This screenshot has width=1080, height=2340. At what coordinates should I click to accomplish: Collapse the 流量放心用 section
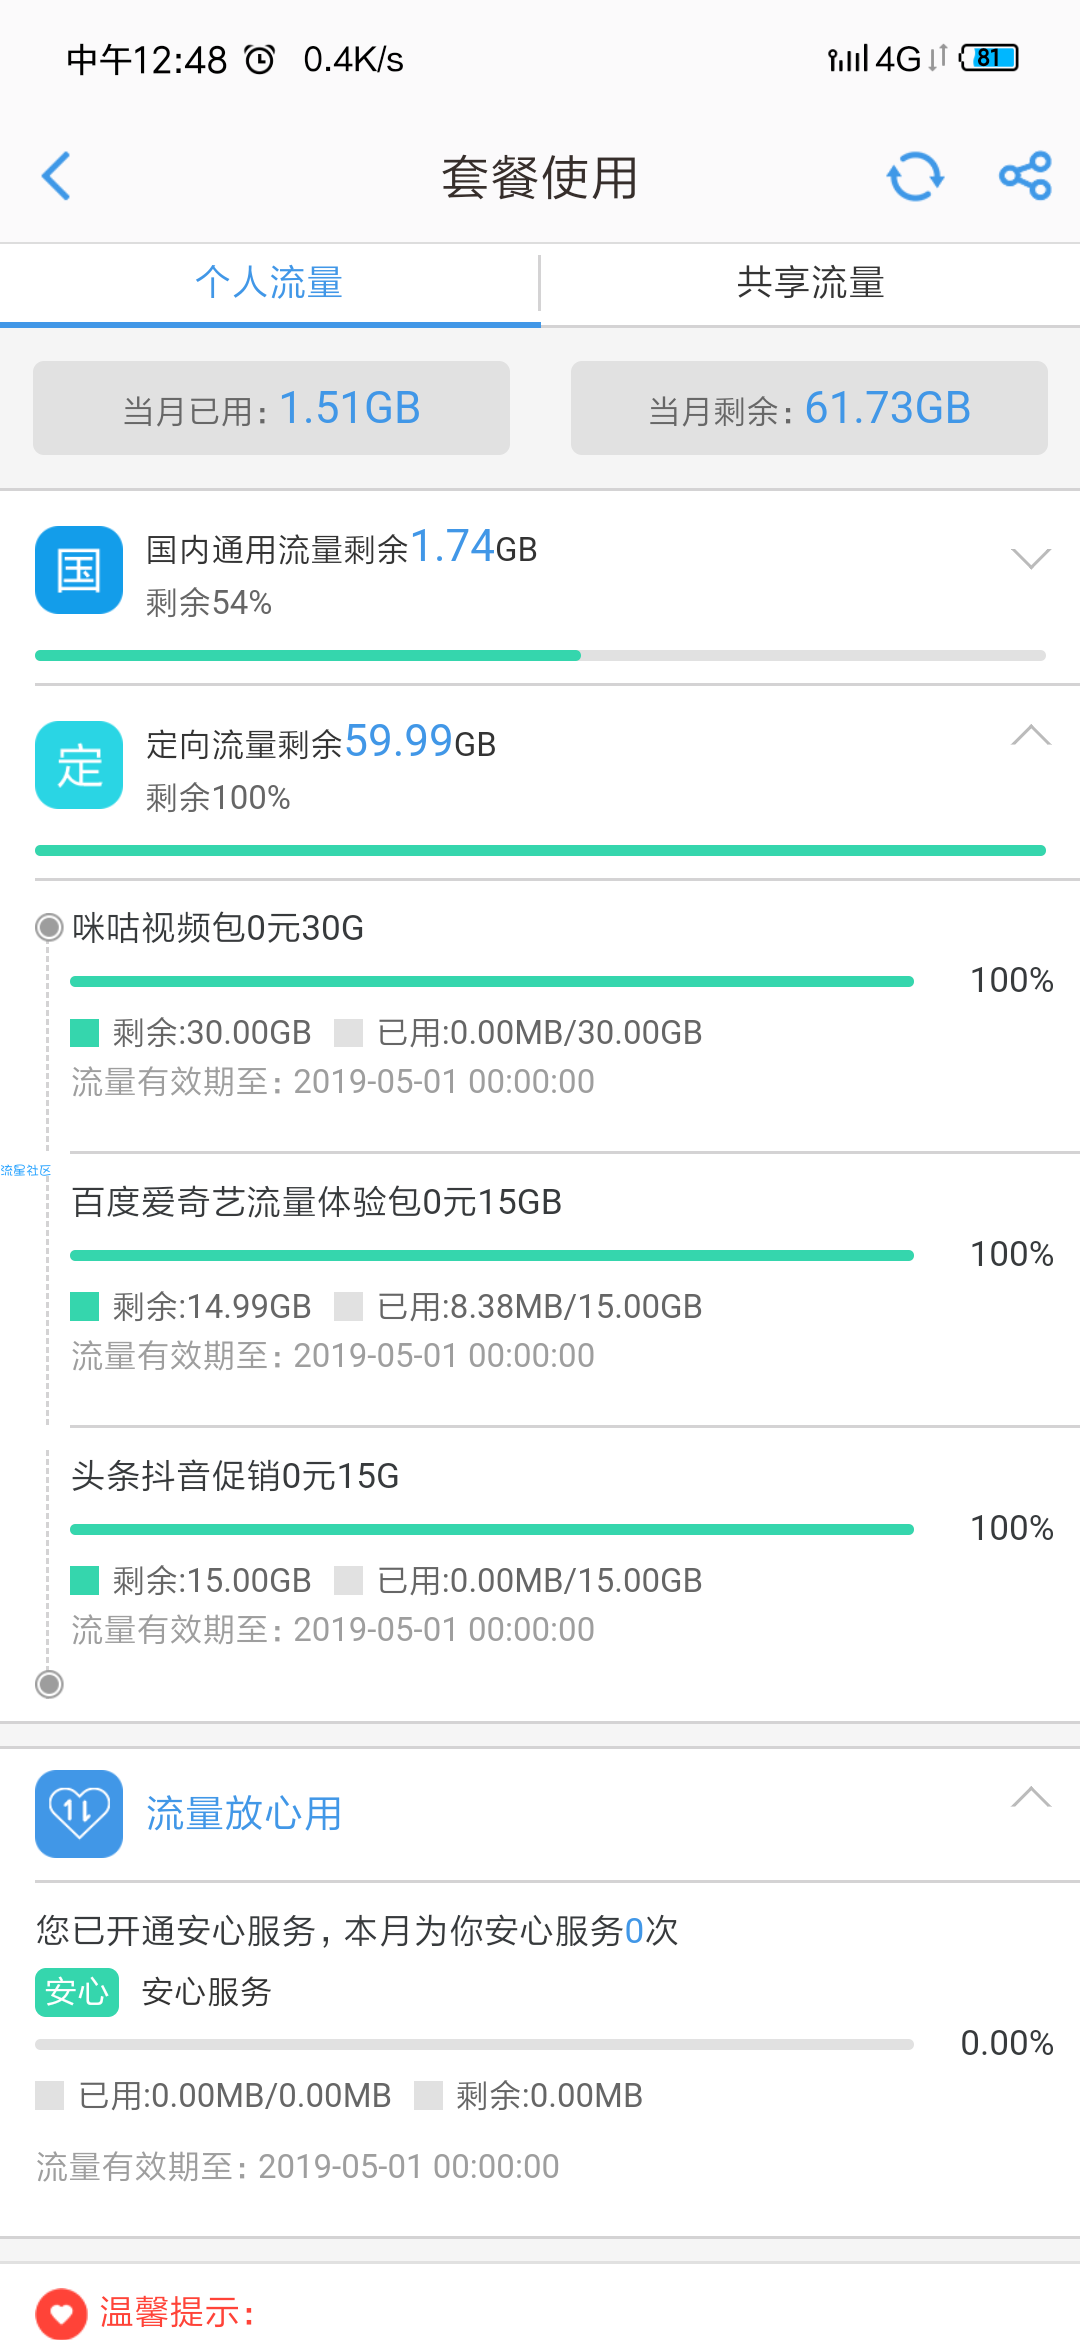(x=1031, y=1797)
